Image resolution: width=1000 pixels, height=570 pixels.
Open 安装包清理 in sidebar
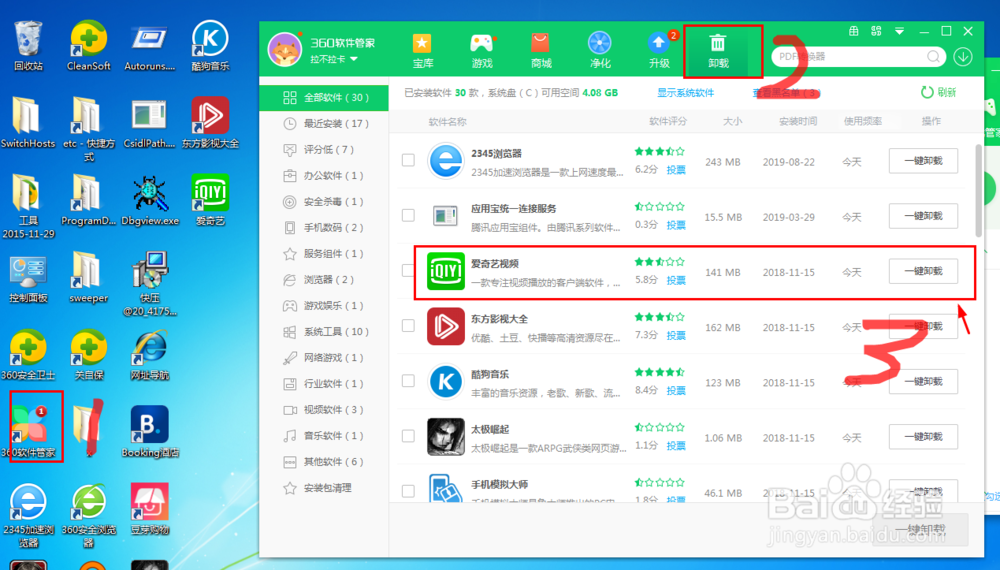click(x=324, y=488)
